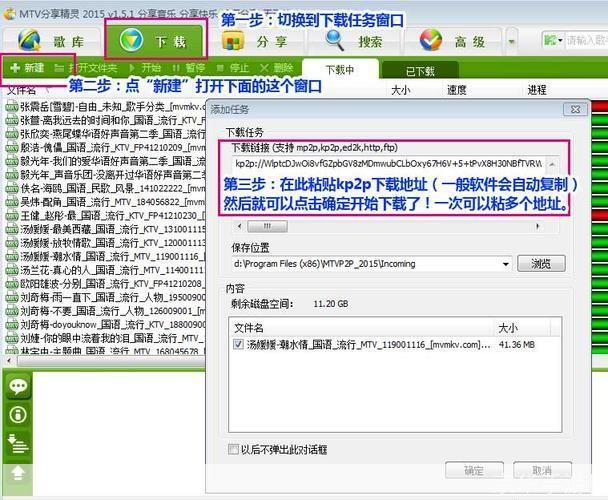Sort list by 进程 column header
This screenshot has height=500, width=608.
point(537,90)
